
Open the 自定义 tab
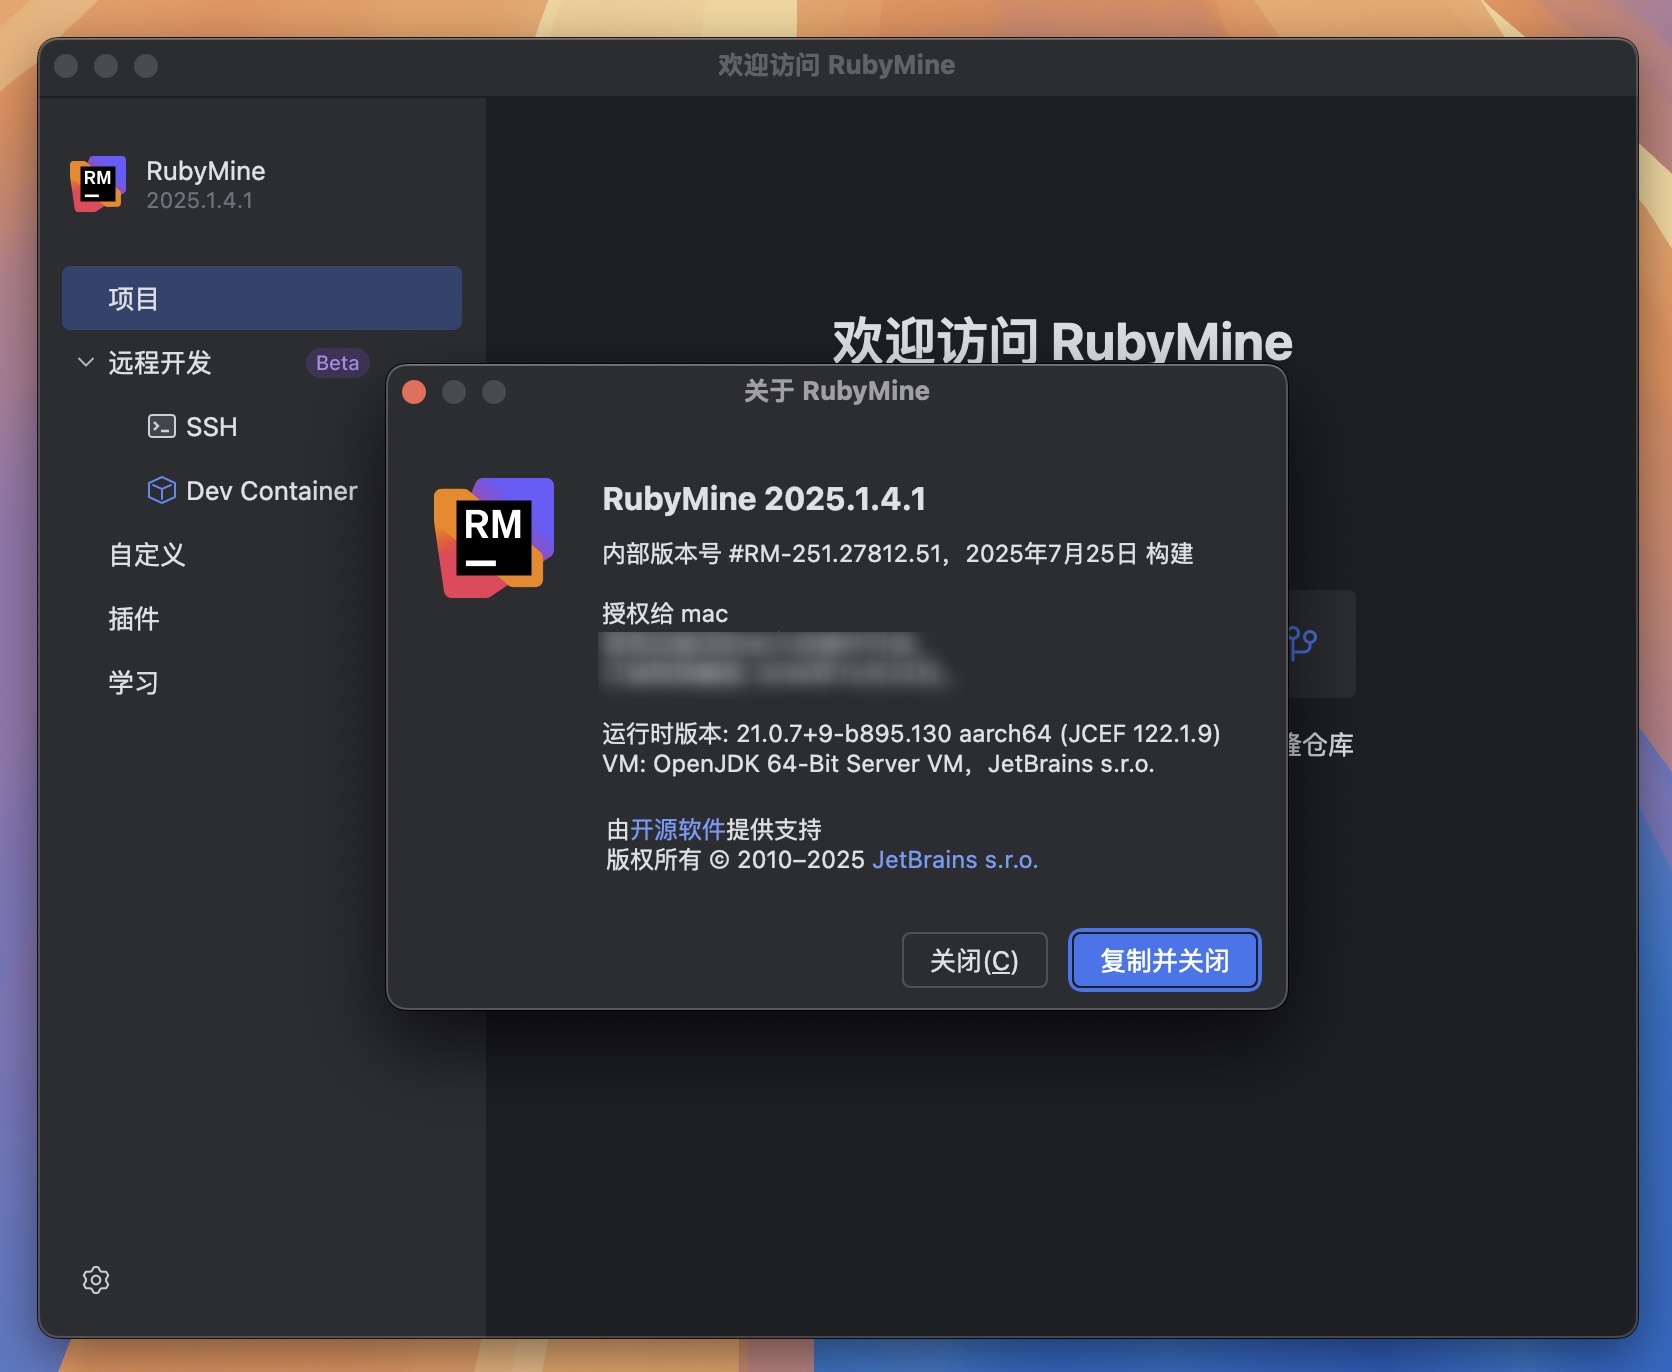tap(147, 555)
